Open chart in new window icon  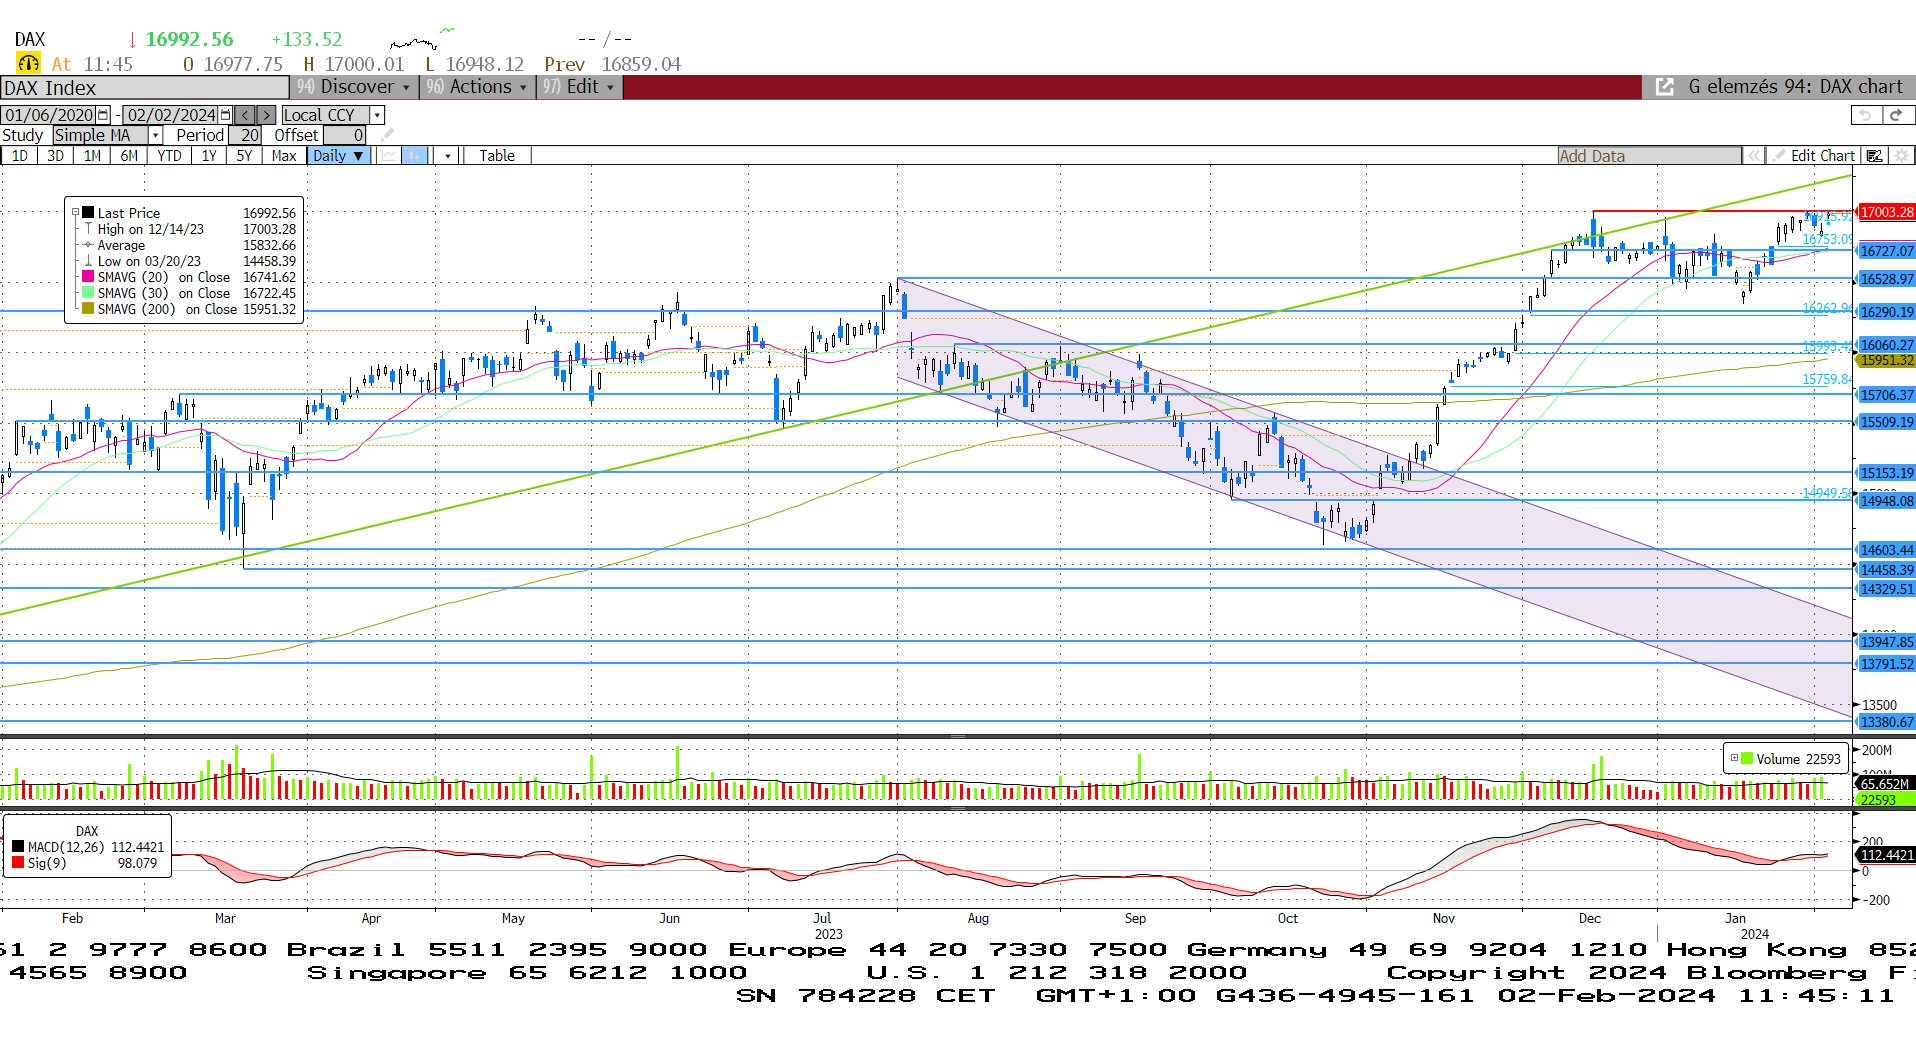click(x=1665, y=87)
